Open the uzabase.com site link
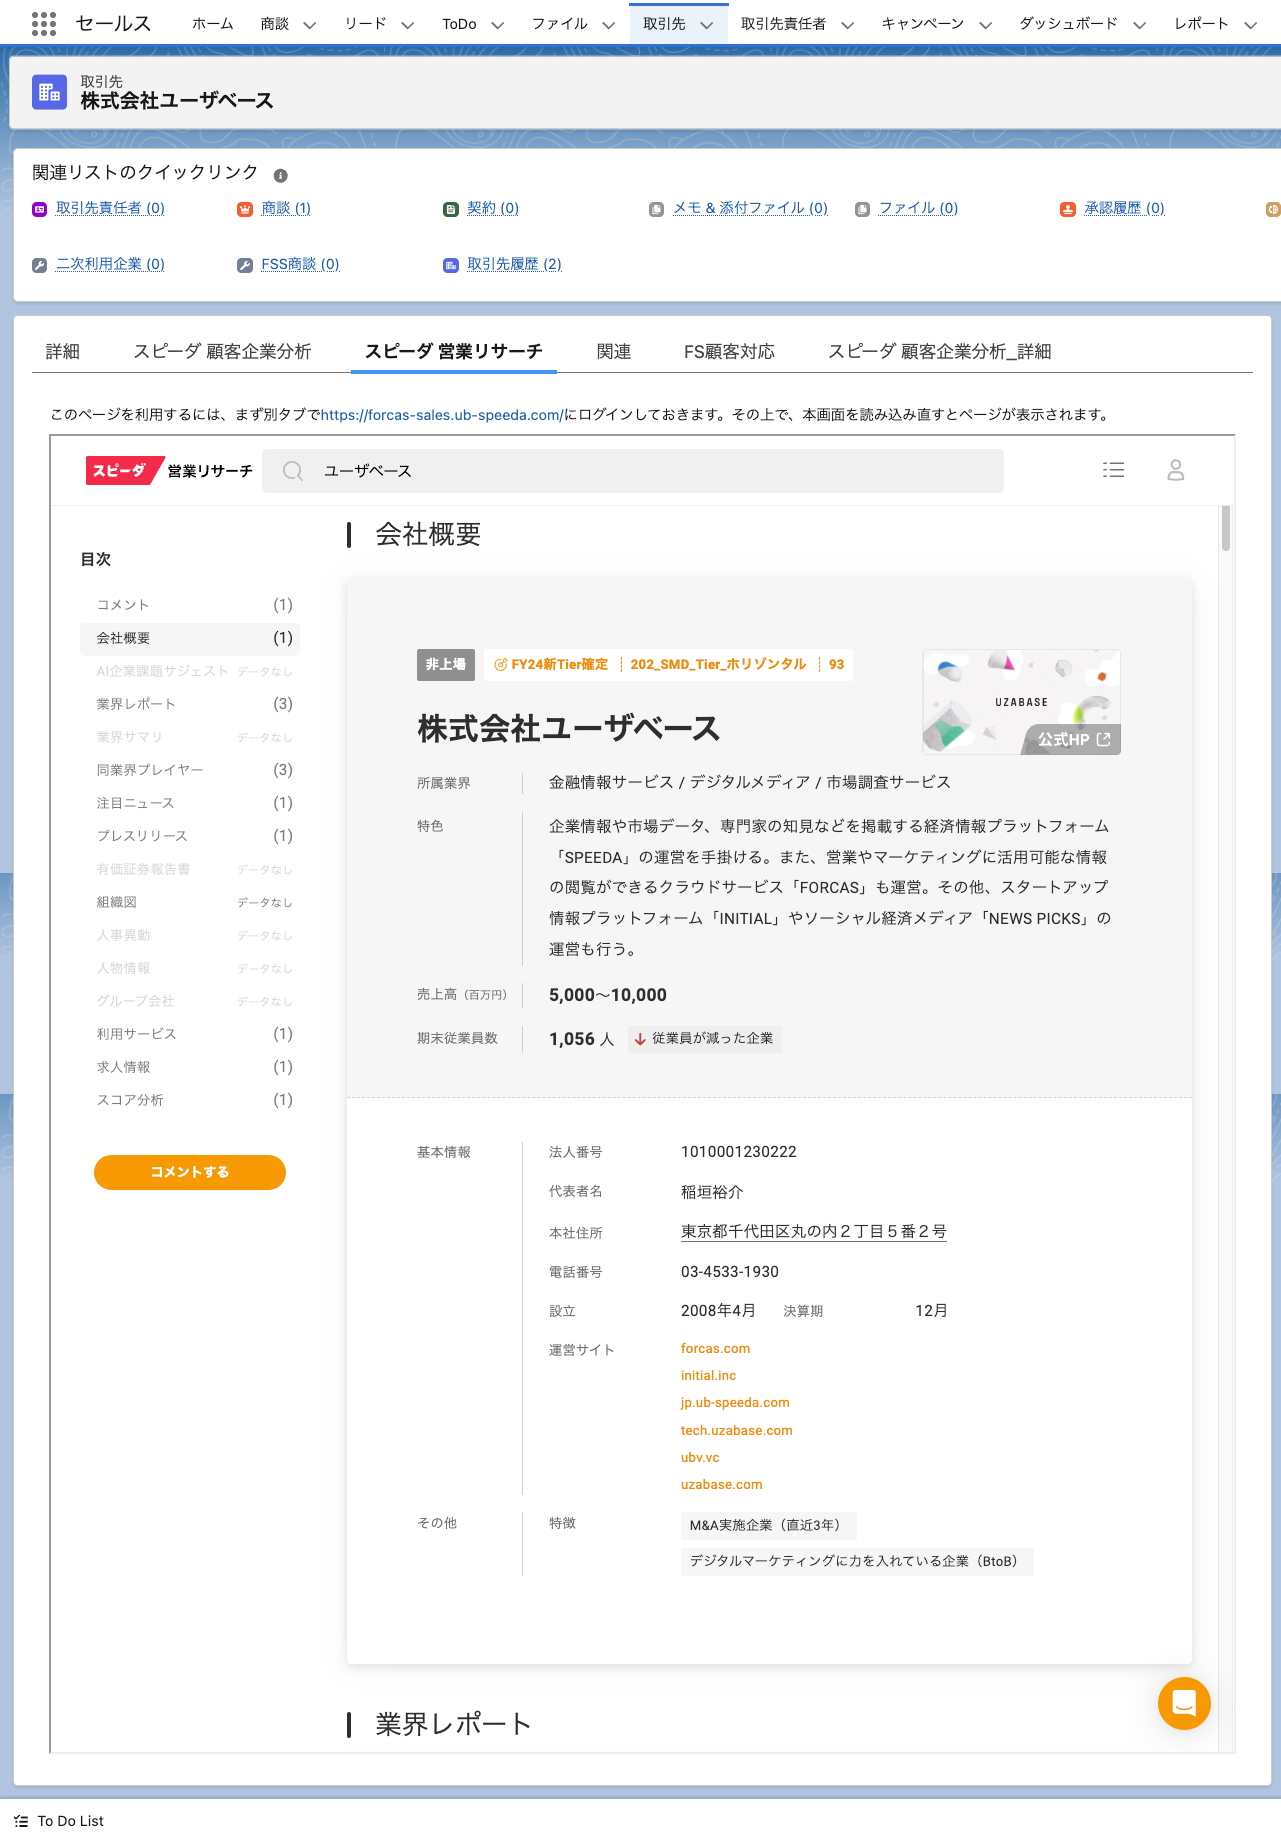 coord(722,1485)
